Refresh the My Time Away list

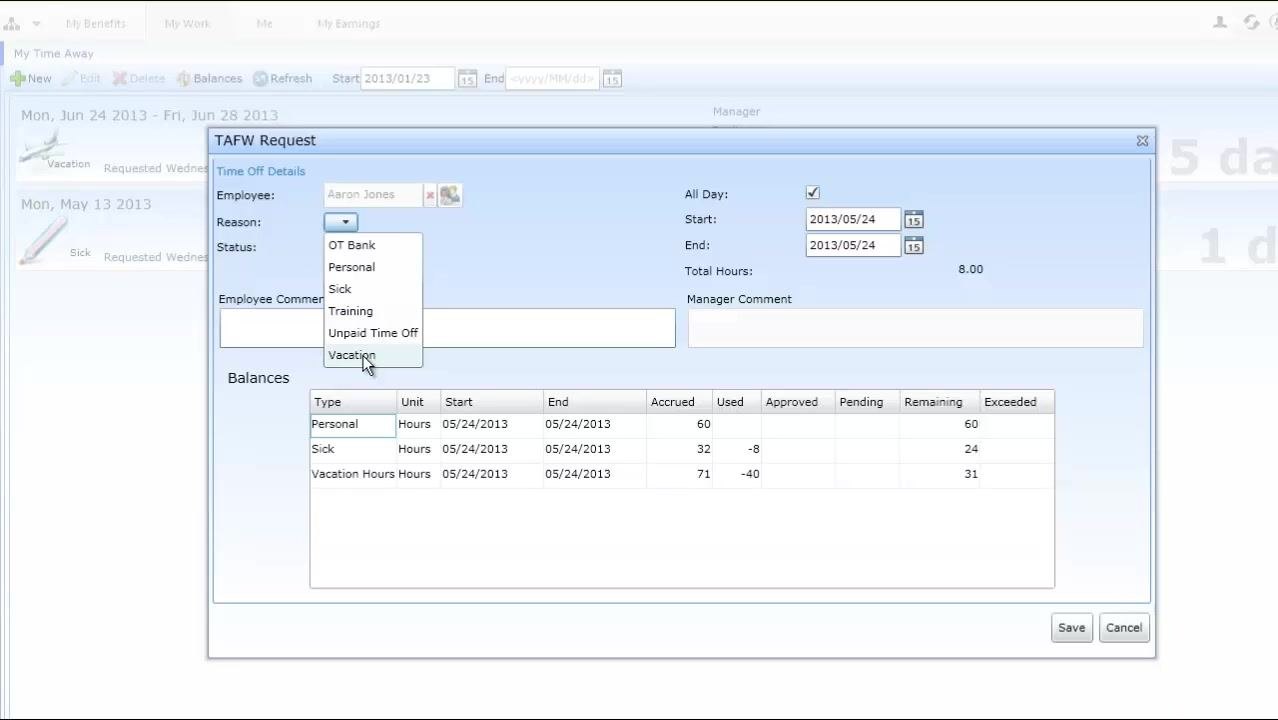(x=283, y=78)
